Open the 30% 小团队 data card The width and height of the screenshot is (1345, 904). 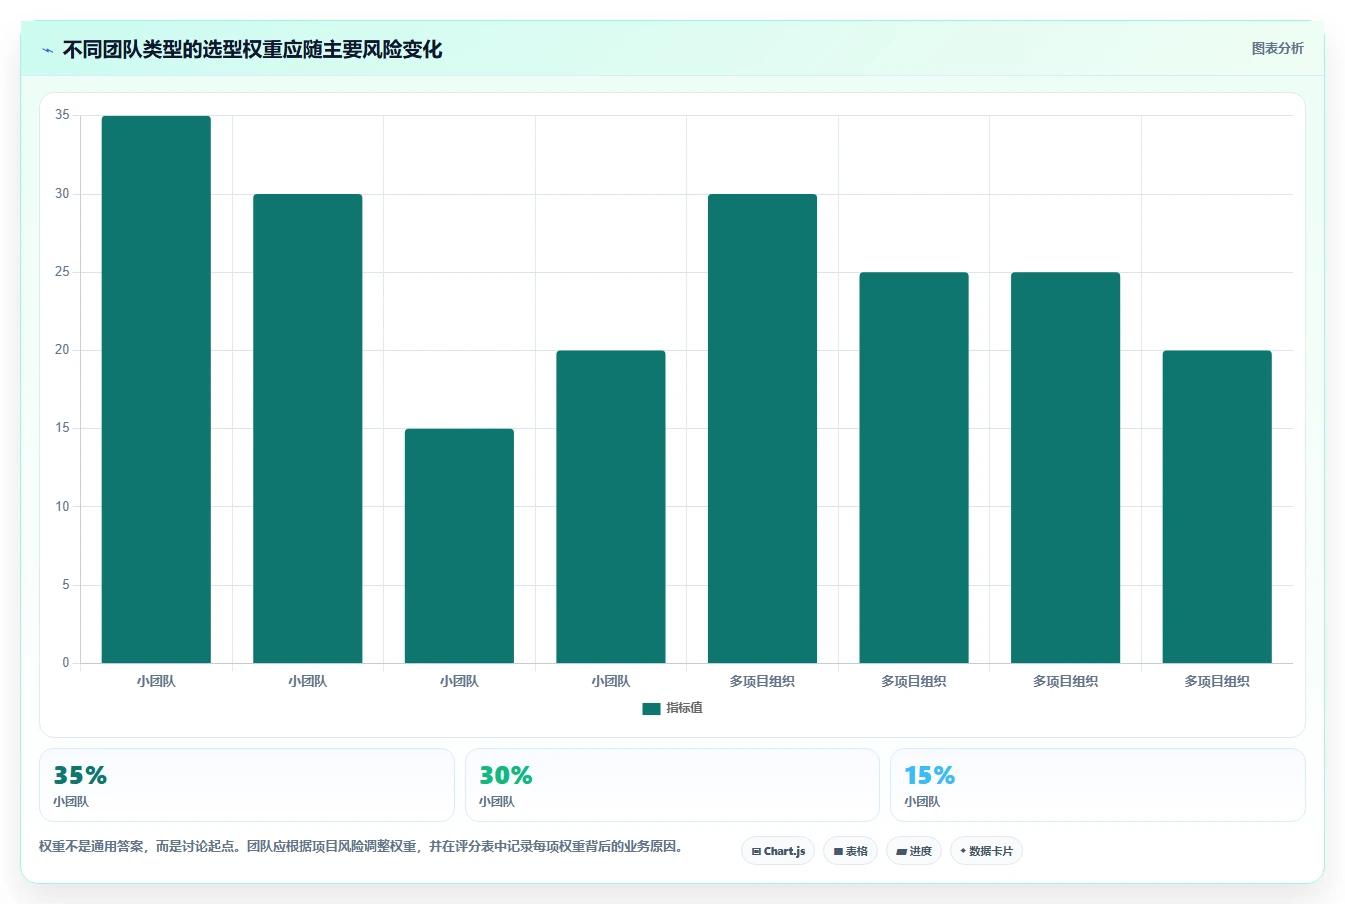click(672, 785)
